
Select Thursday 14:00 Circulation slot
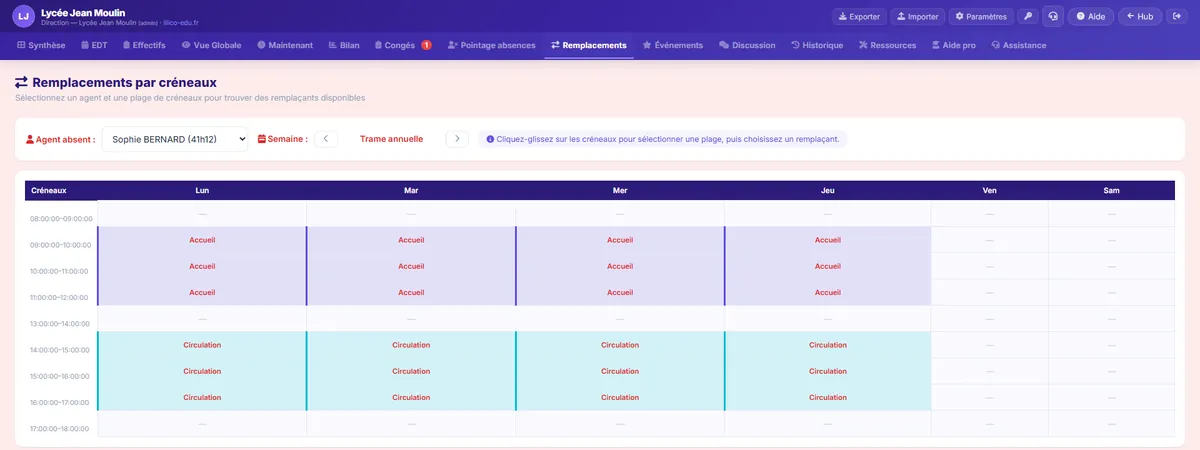tap(828, 345)
